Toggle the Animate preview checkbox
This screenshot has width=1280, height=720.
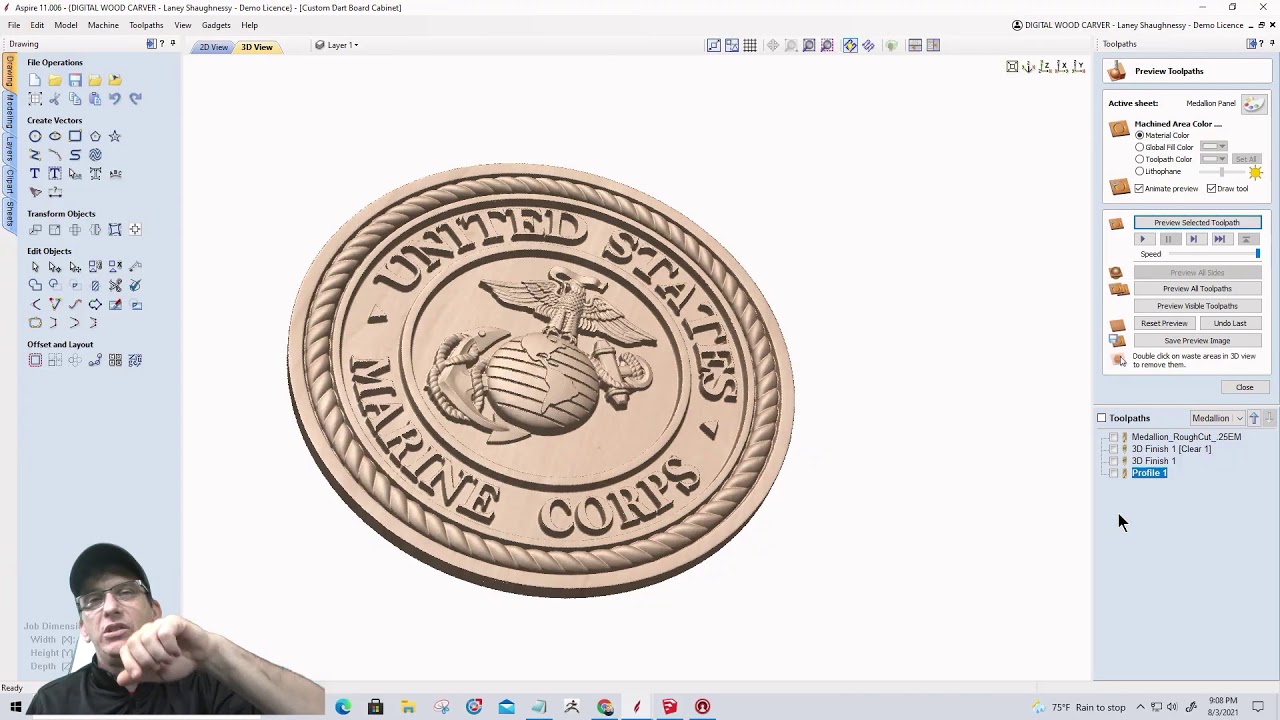[x=1139, y=188]
